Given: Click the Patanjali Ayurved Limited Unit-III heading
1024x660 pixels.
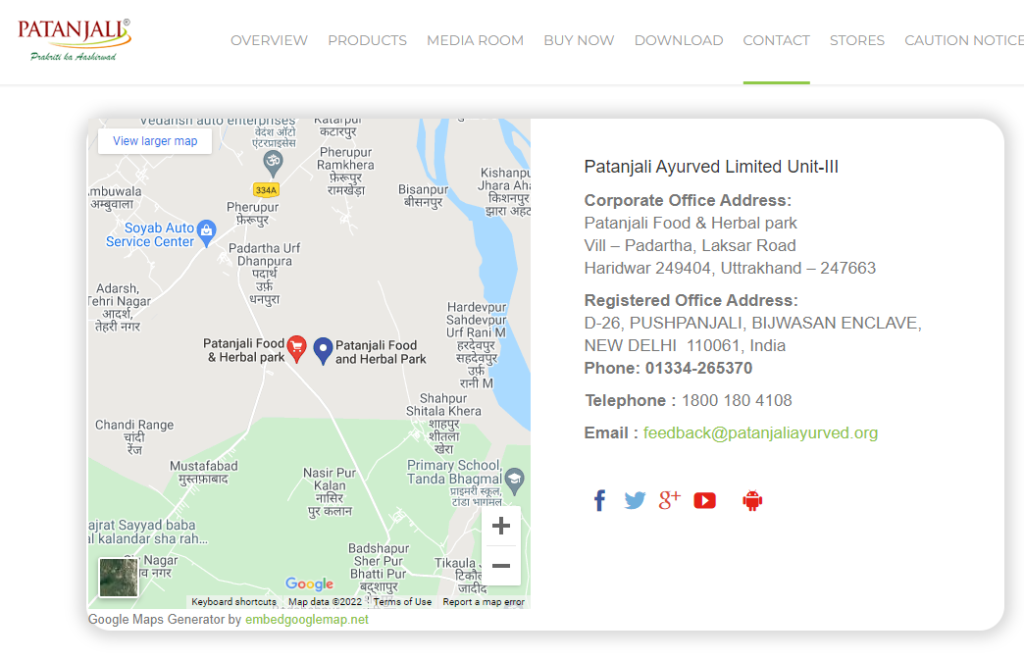Looking at the screenshot, I should 711,167.
